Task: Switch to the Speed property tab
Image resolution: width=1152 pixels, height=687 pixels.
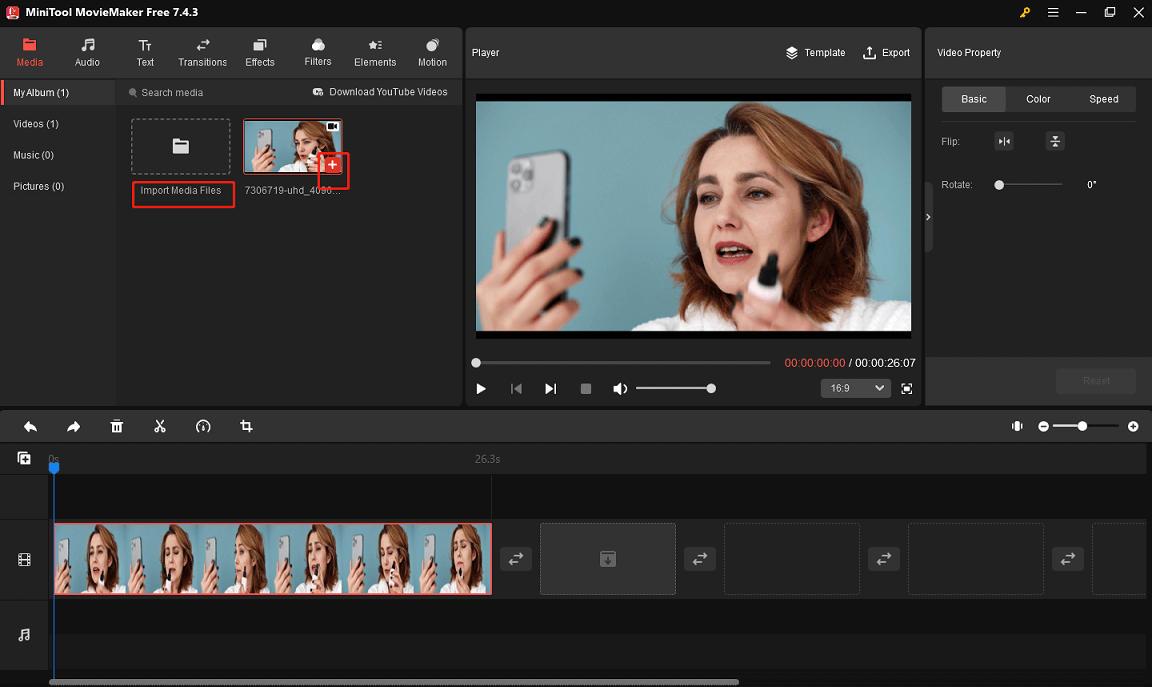Action: pos(1104,99)
